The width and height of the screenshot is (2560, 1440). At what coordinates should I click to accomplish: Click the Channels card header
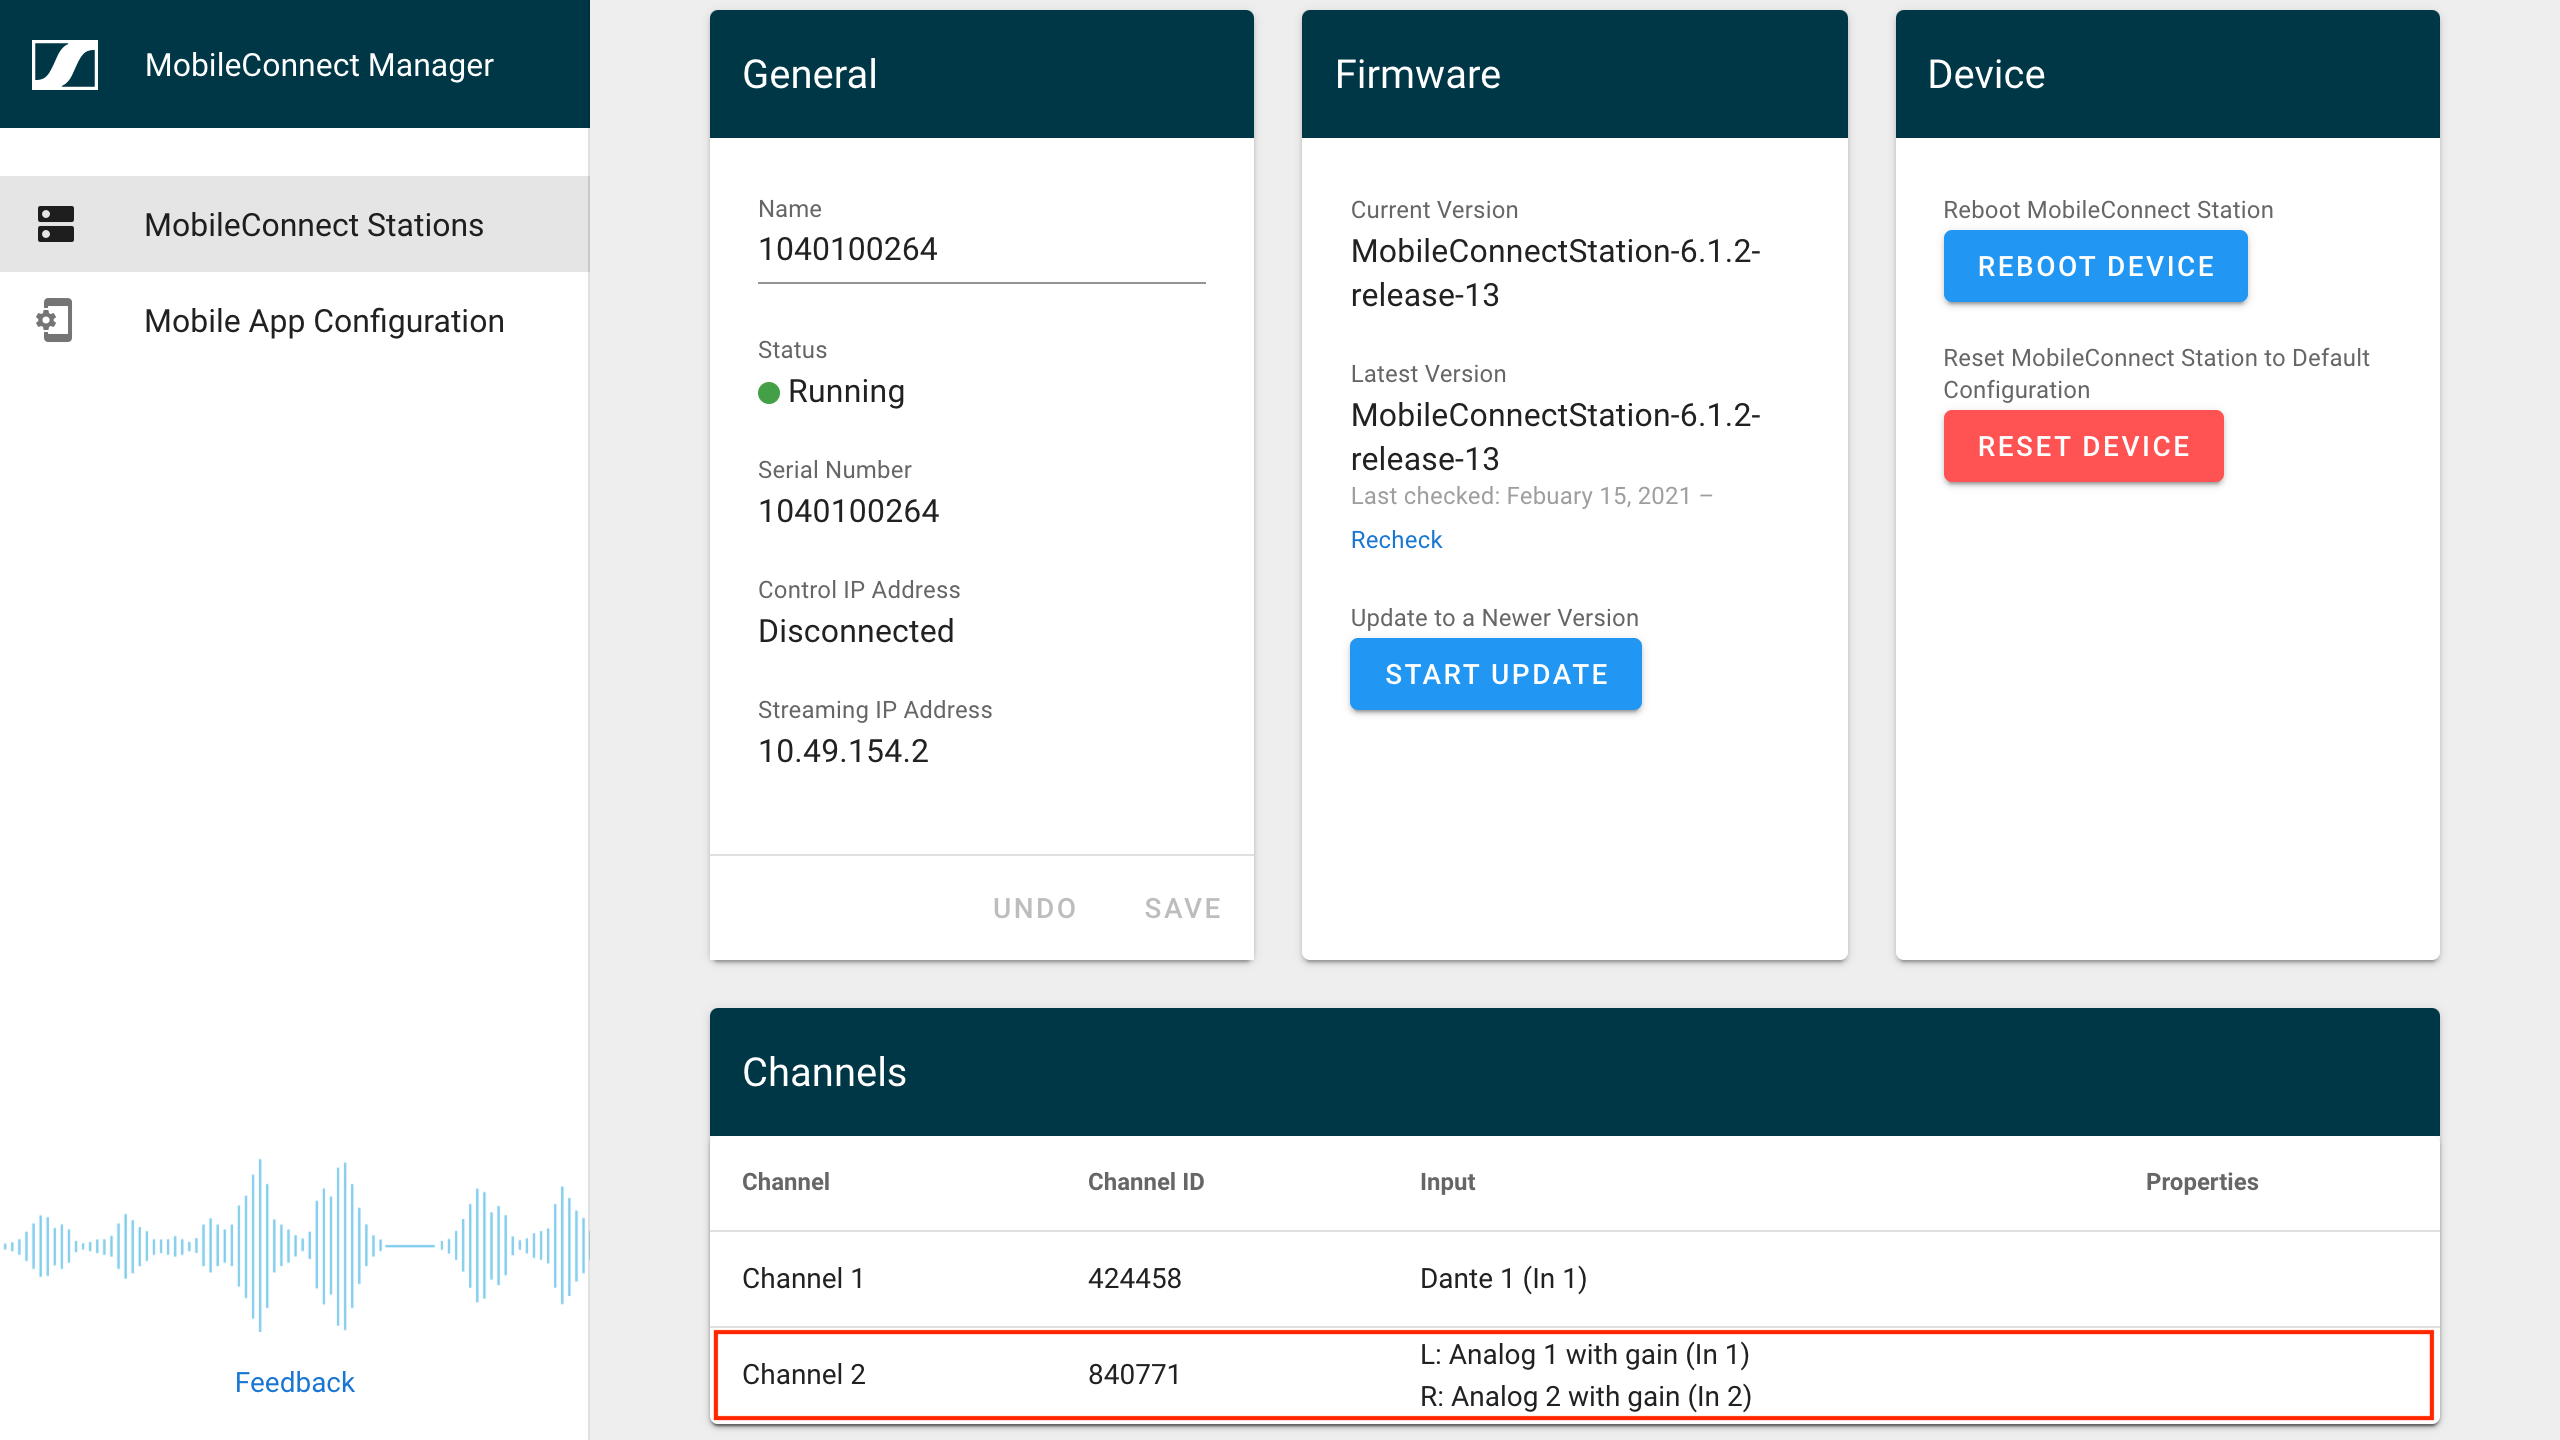tap(1574, 1072)
